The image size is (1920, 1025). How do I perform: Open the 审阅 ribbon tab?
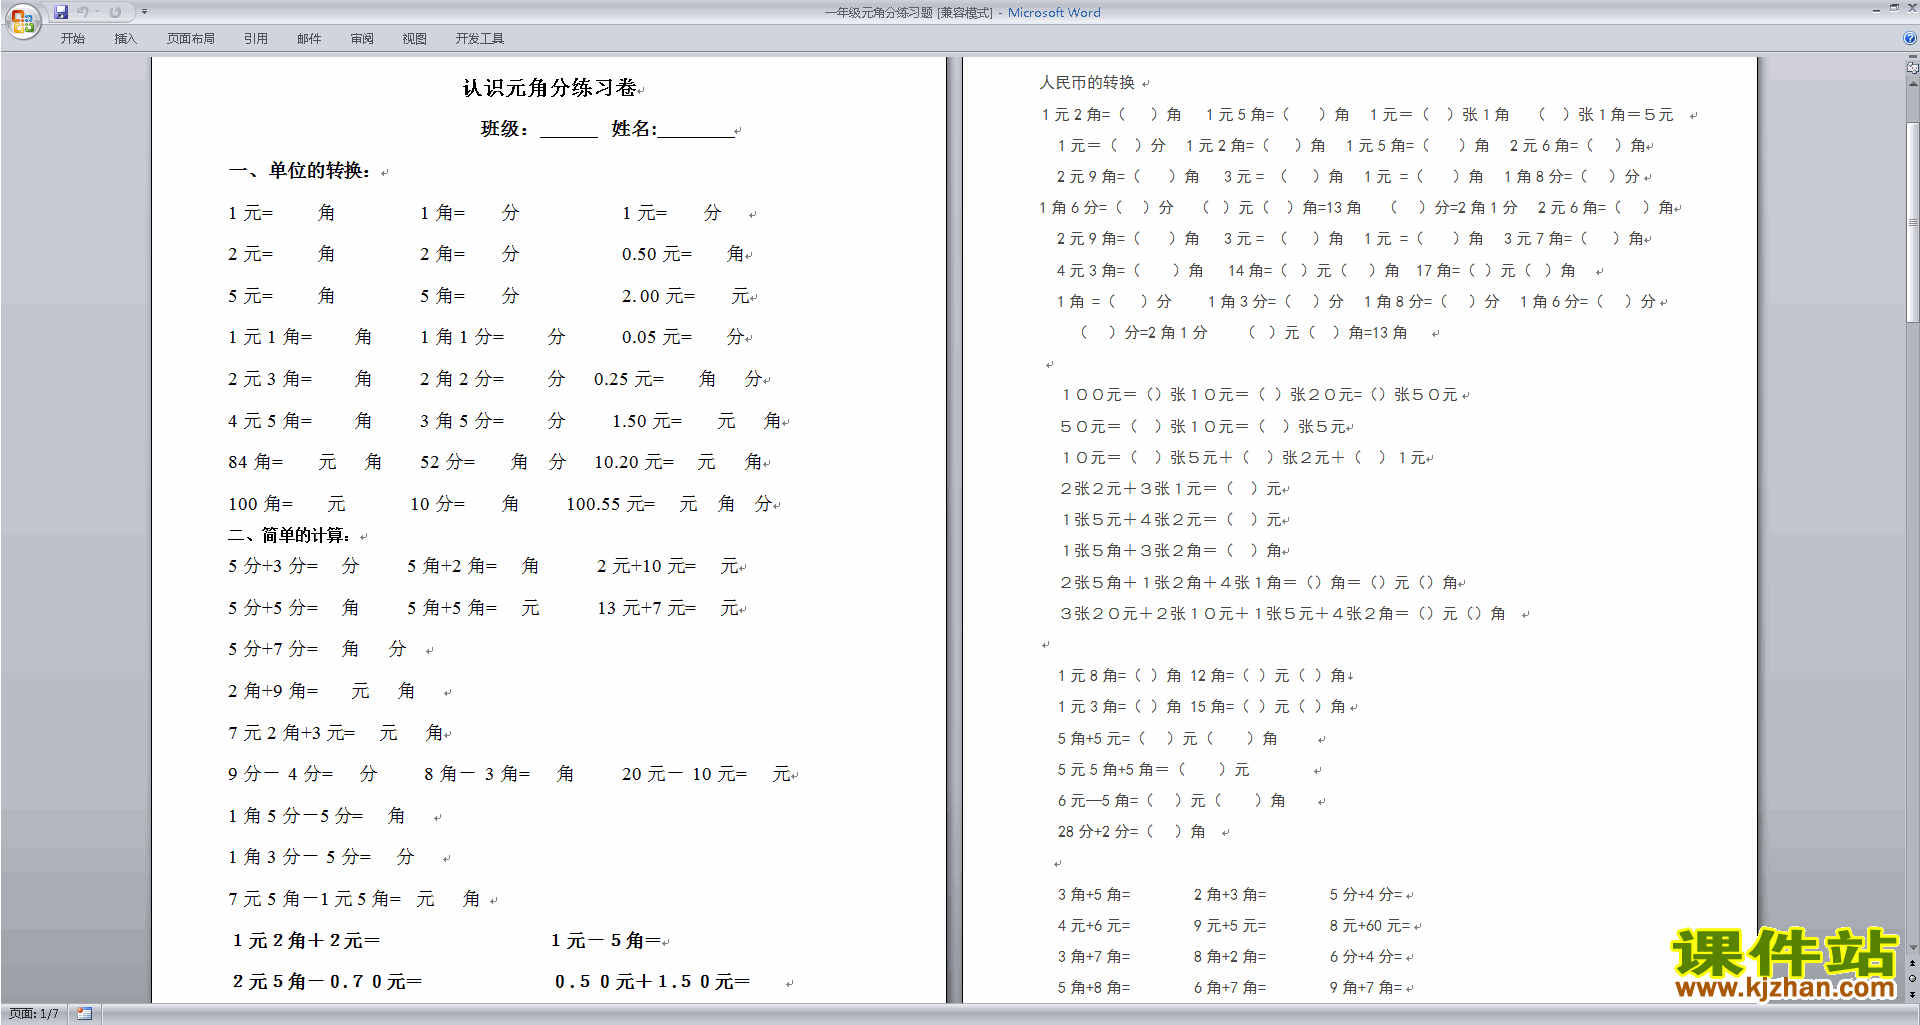click(362, 39)
